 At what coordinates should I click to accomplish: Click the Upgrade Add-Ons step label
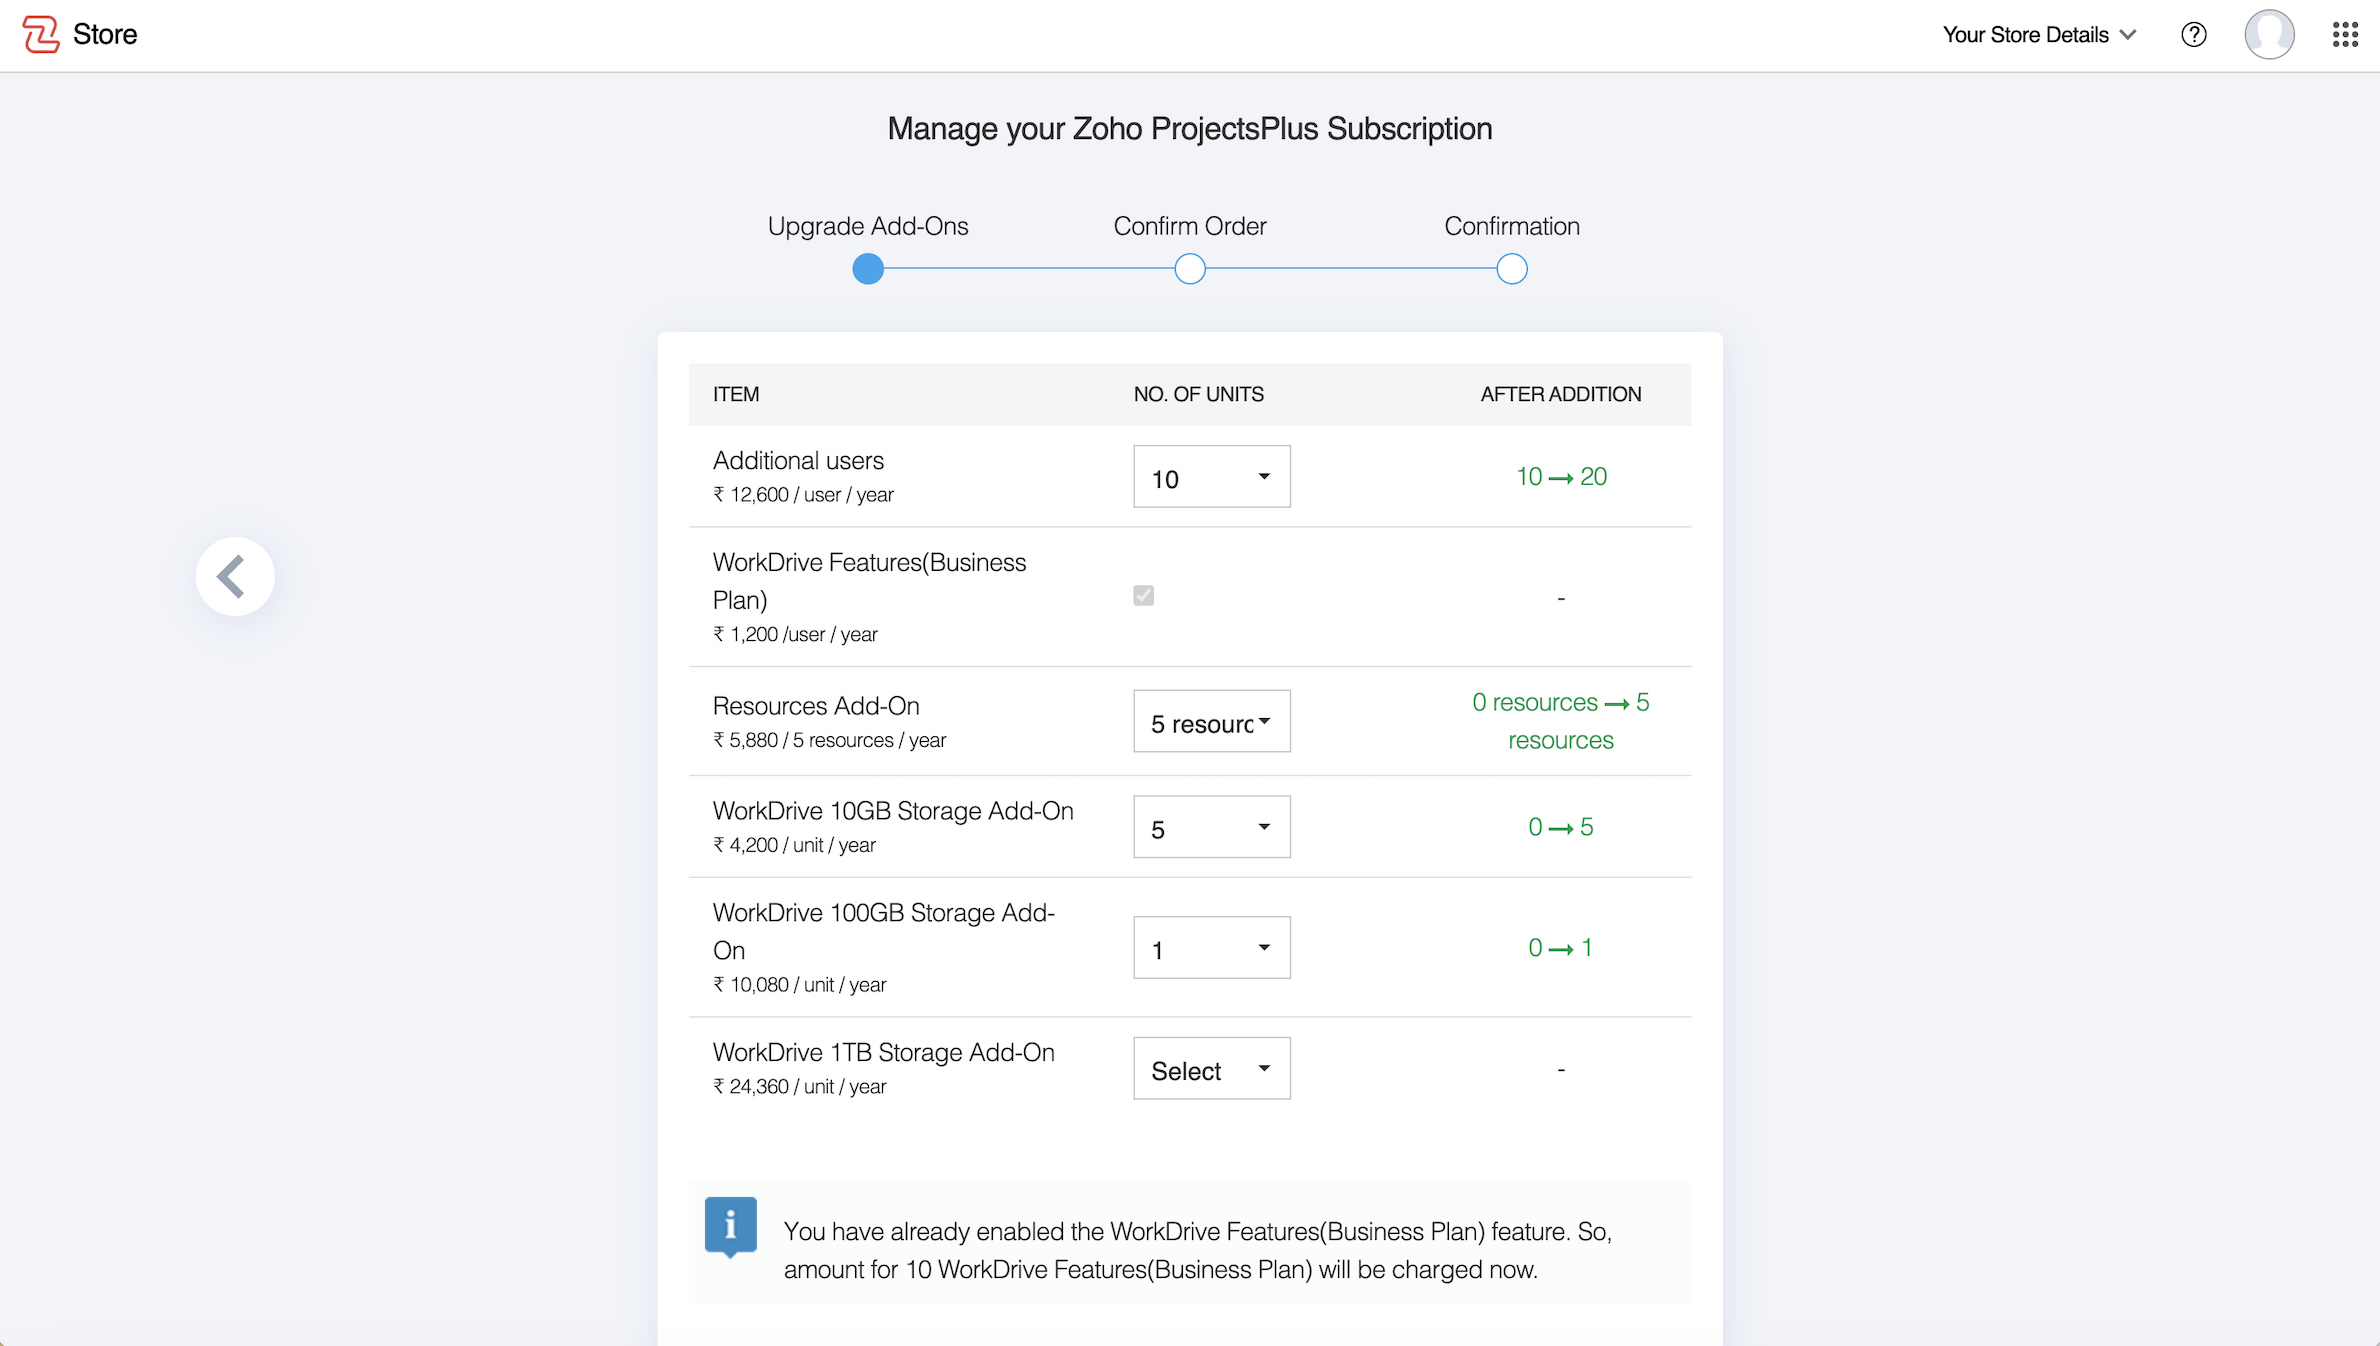pyautogui.click(x=868, y=226)
